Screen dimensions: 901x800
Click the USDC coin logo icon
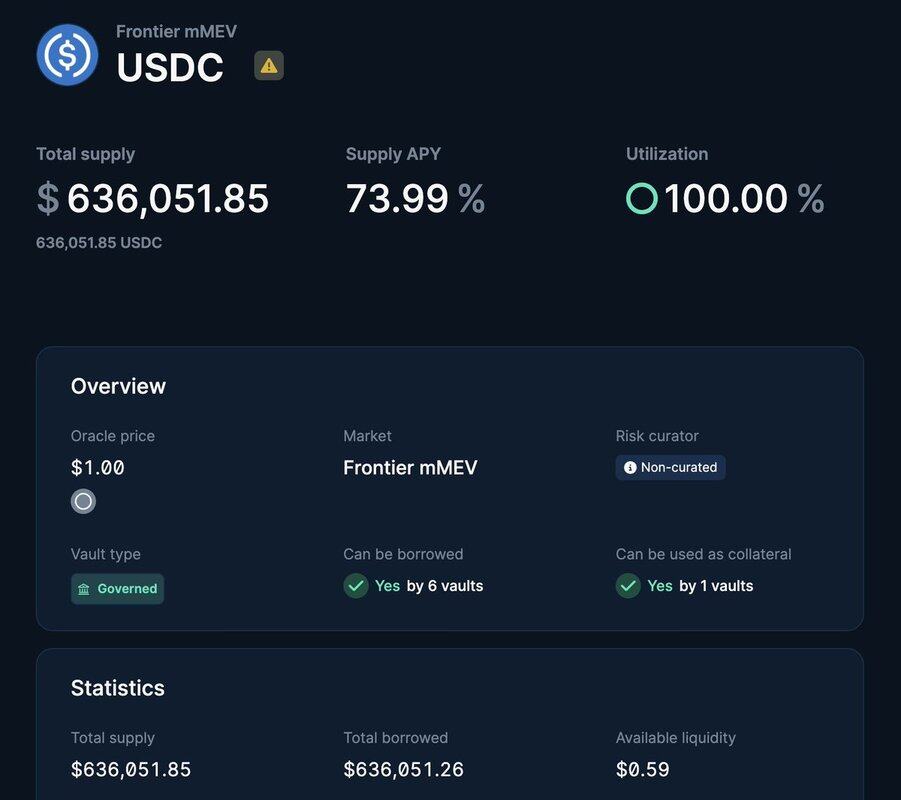coord(67,55)
